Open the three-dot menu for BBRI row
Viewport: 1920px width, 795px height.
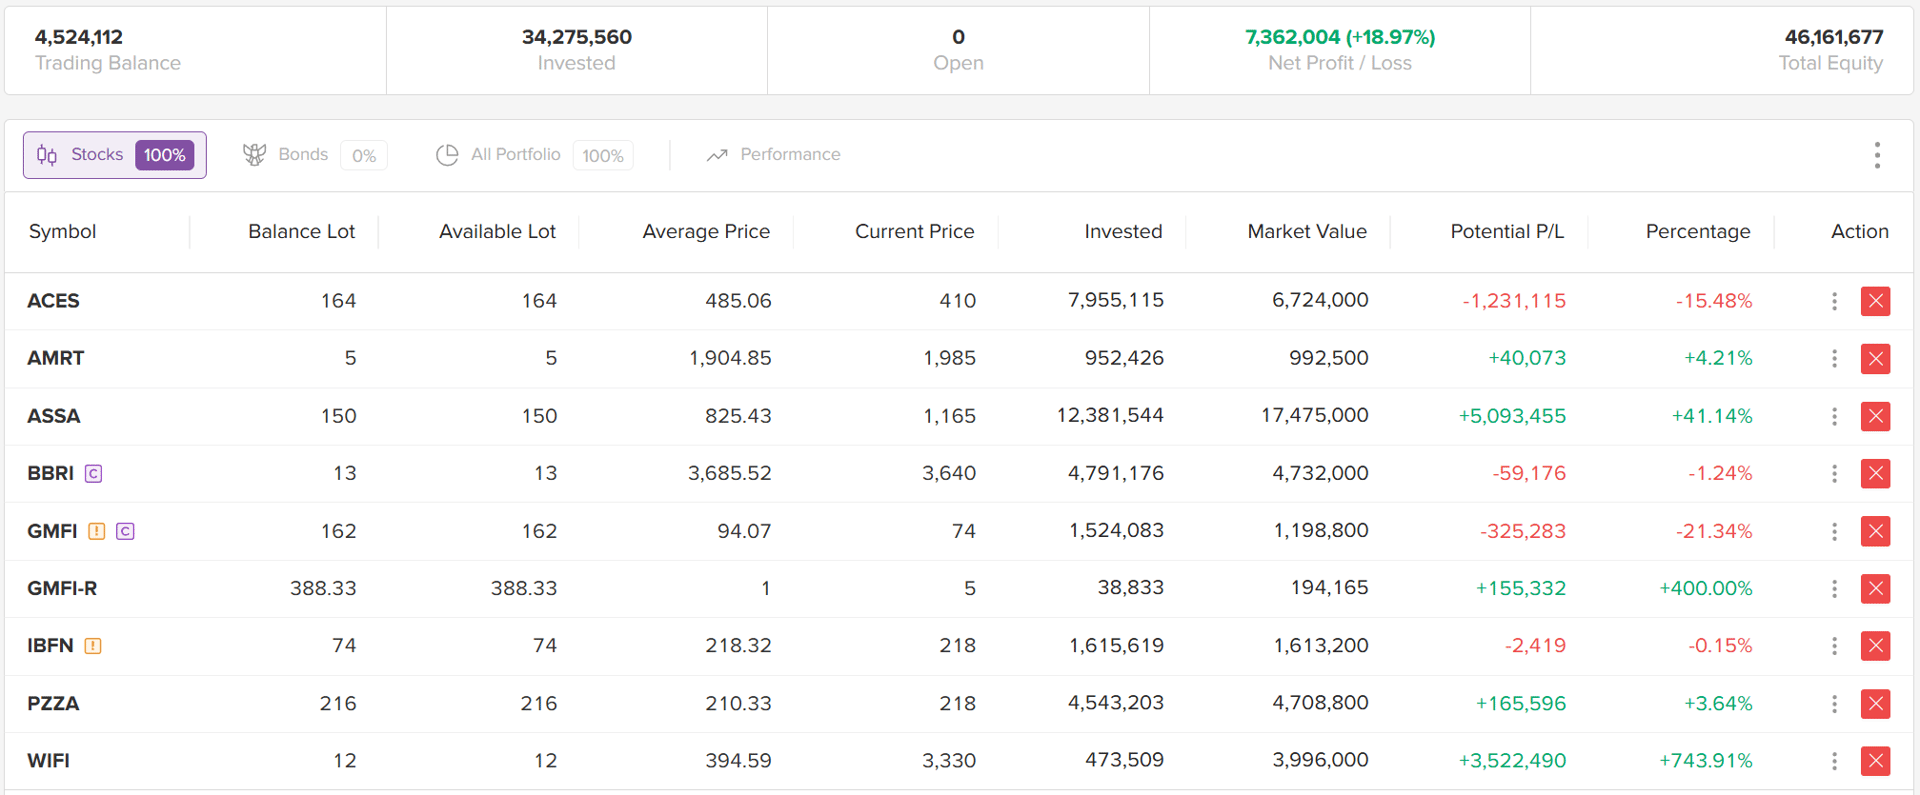(x=1834, y=473)
